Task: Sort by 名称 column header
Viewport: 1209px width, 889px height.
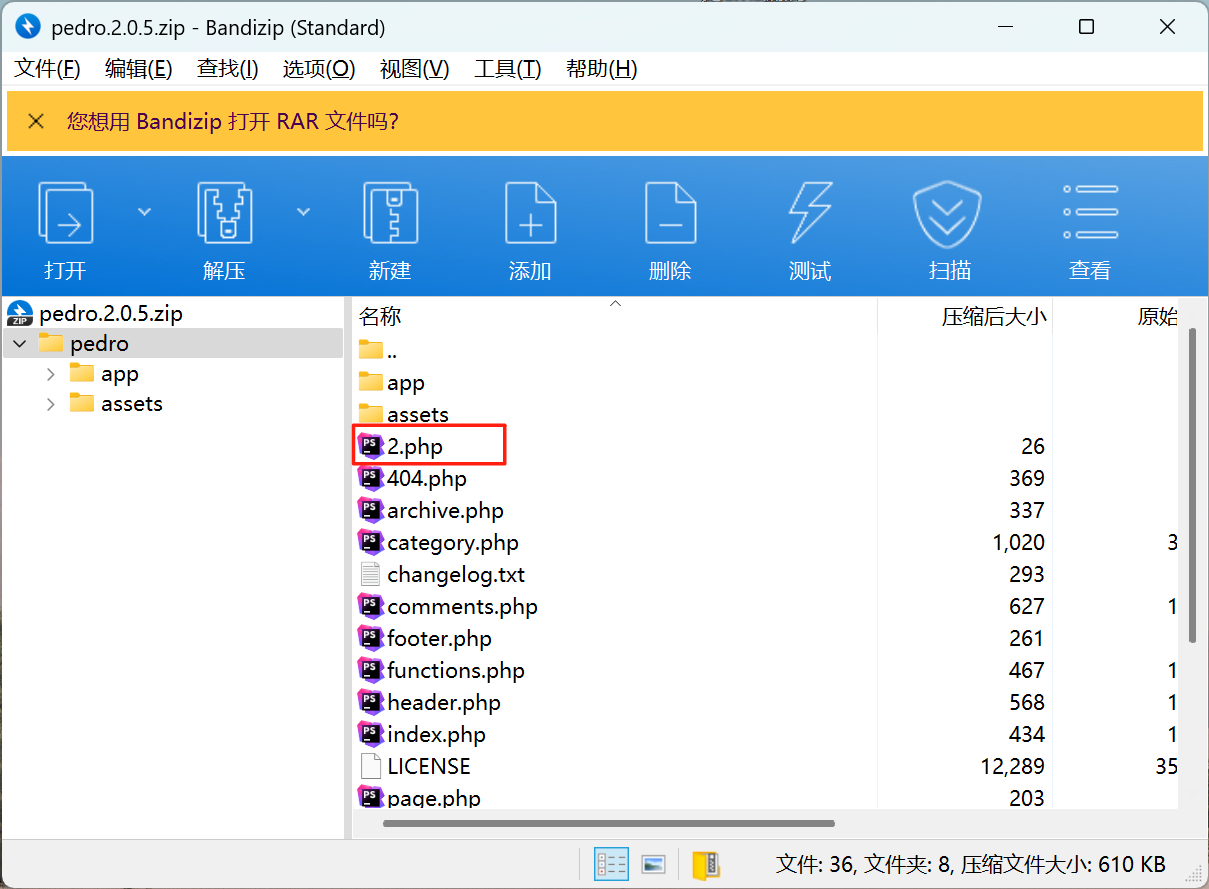Action: pos(615,317)
